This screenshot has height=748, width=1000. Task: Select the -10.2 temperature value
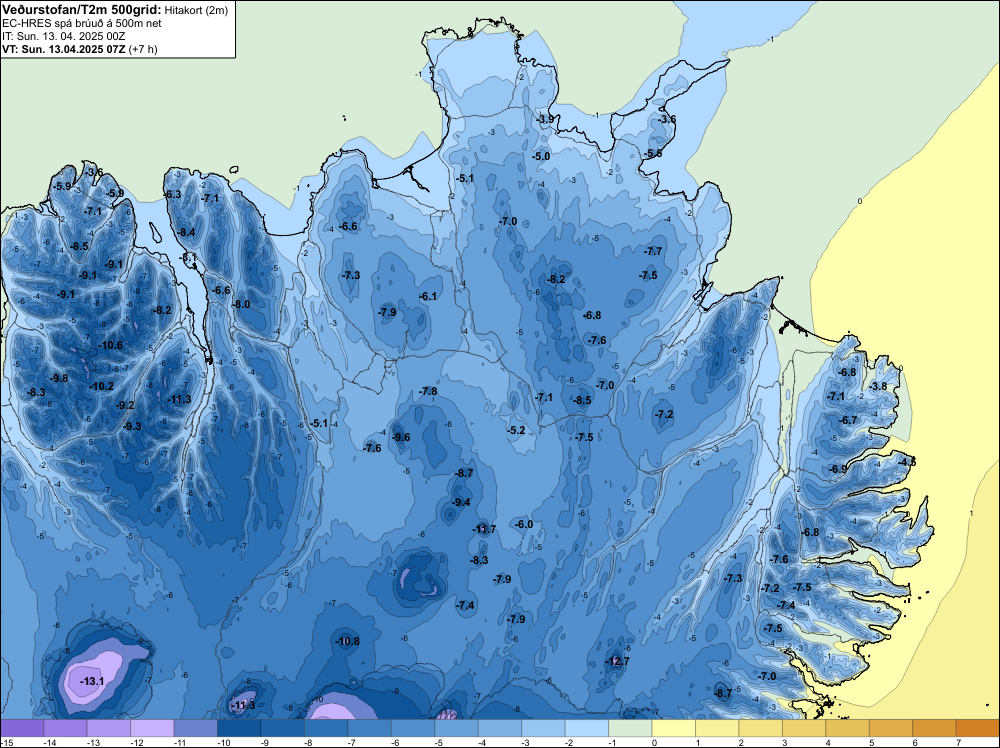coord(101,386)
